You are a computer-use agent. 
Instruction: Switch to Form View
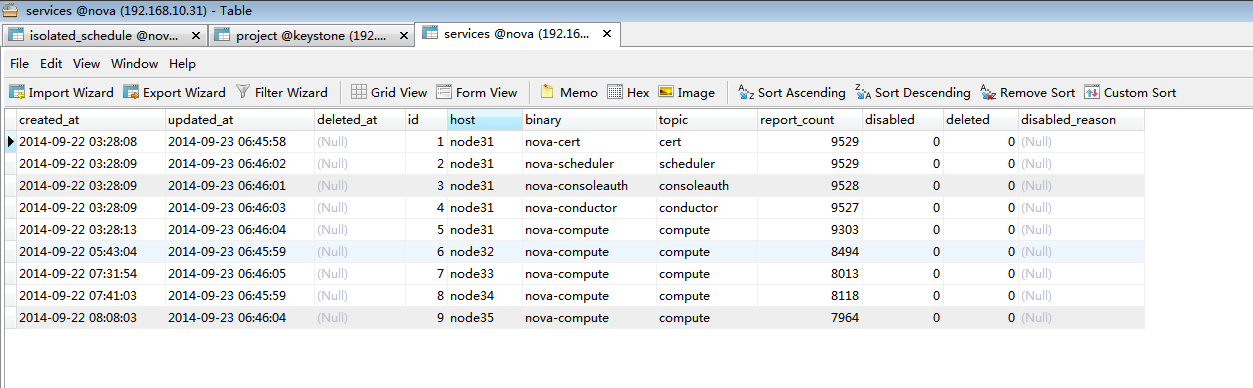pyautogui.click(x=477, y=93)
